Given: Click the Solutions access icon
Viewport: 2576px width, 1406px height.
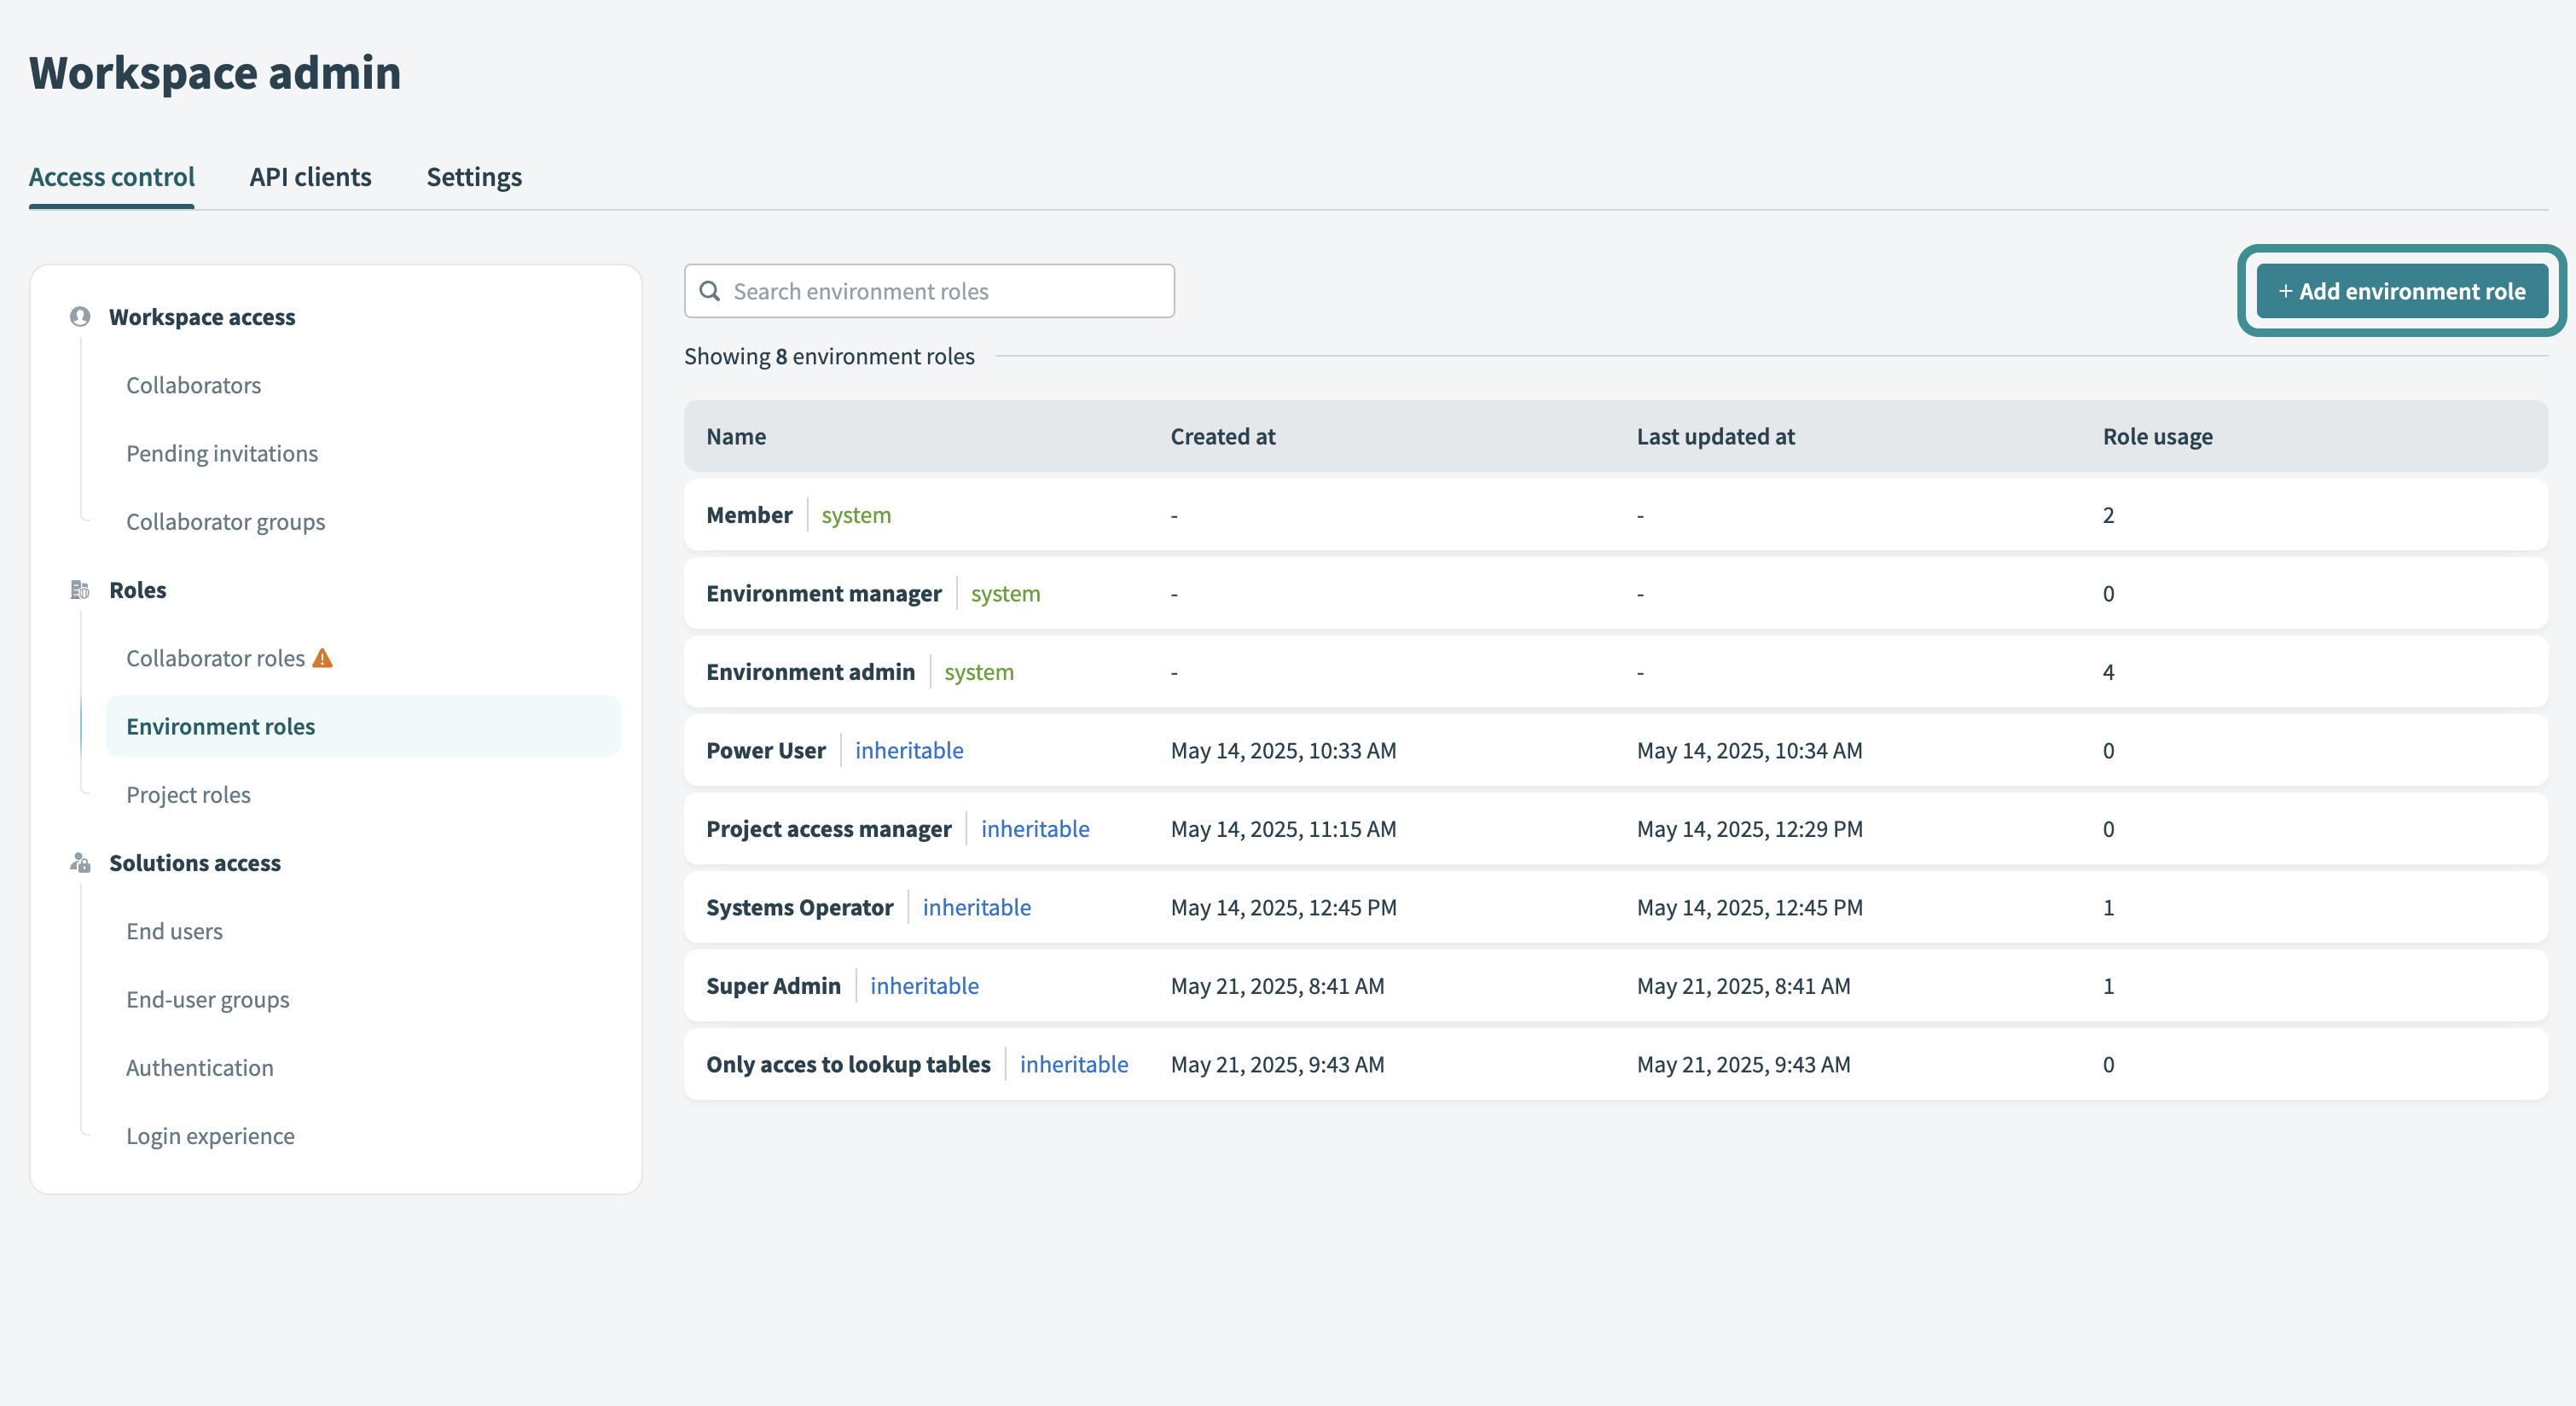Looking at the screenshot, I should [79, 863].
